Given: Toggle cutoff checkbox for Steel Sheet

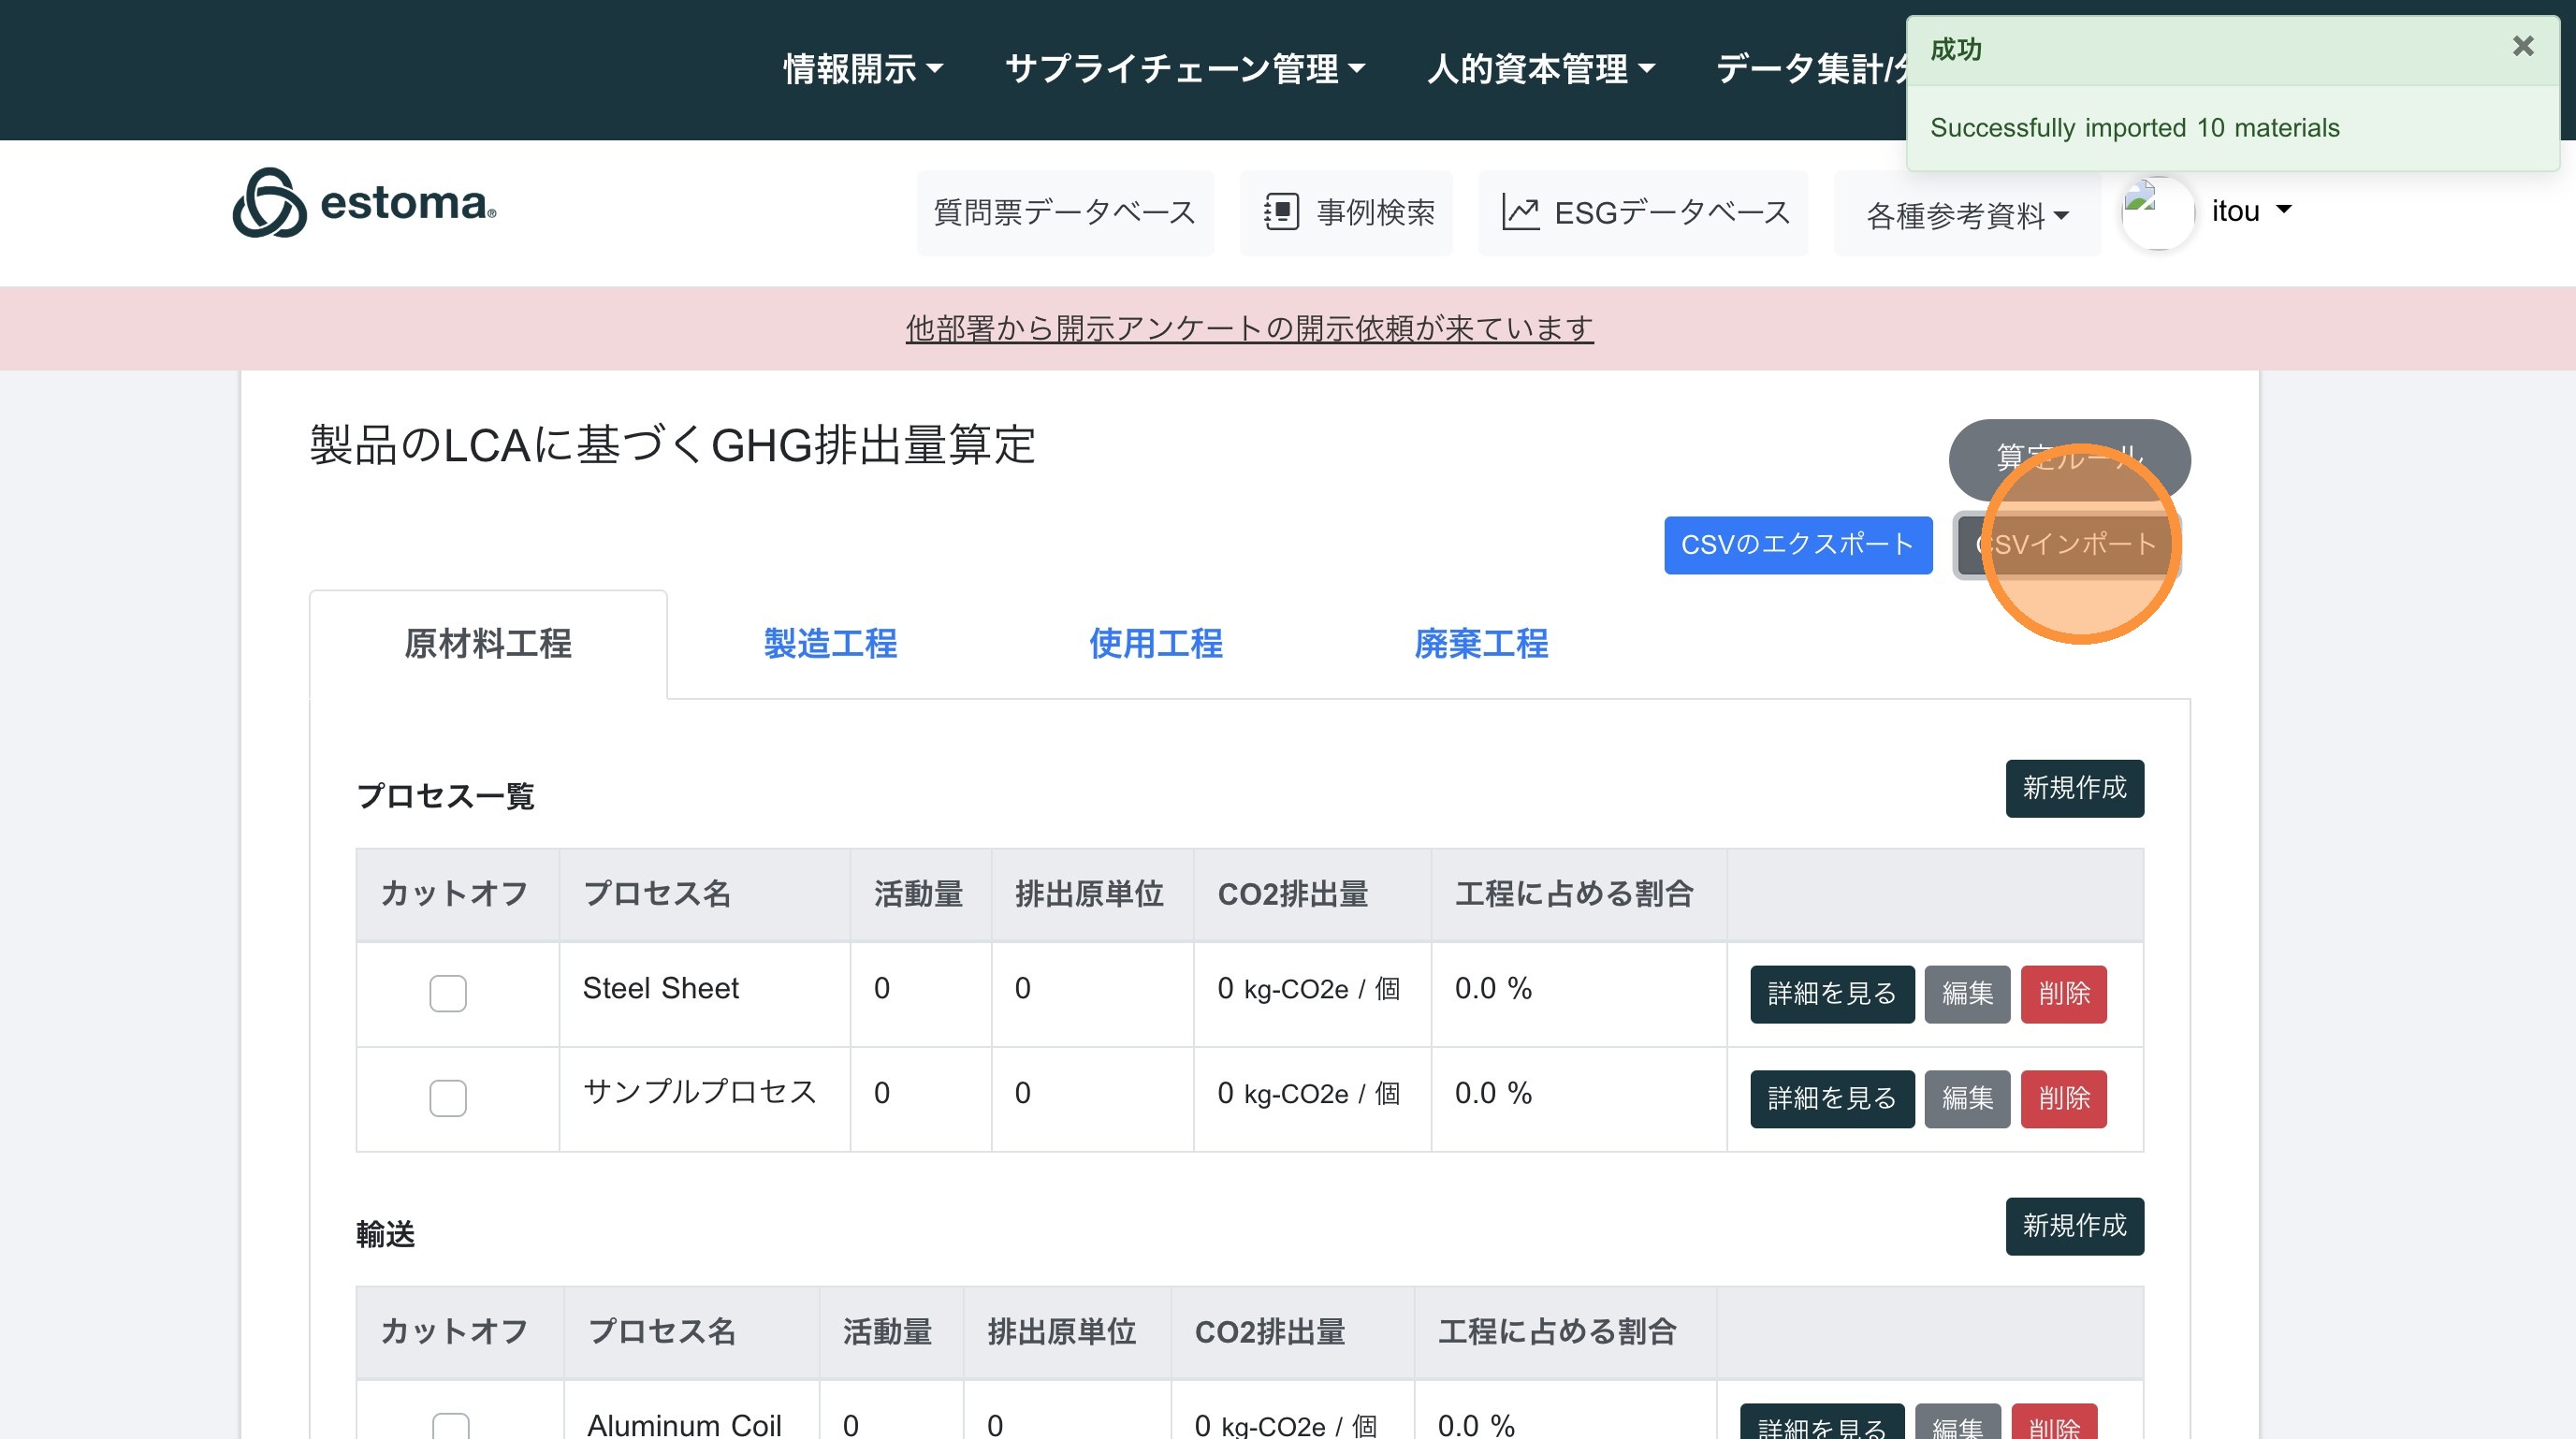Looking at the screenshot, I should coord(447,993).
